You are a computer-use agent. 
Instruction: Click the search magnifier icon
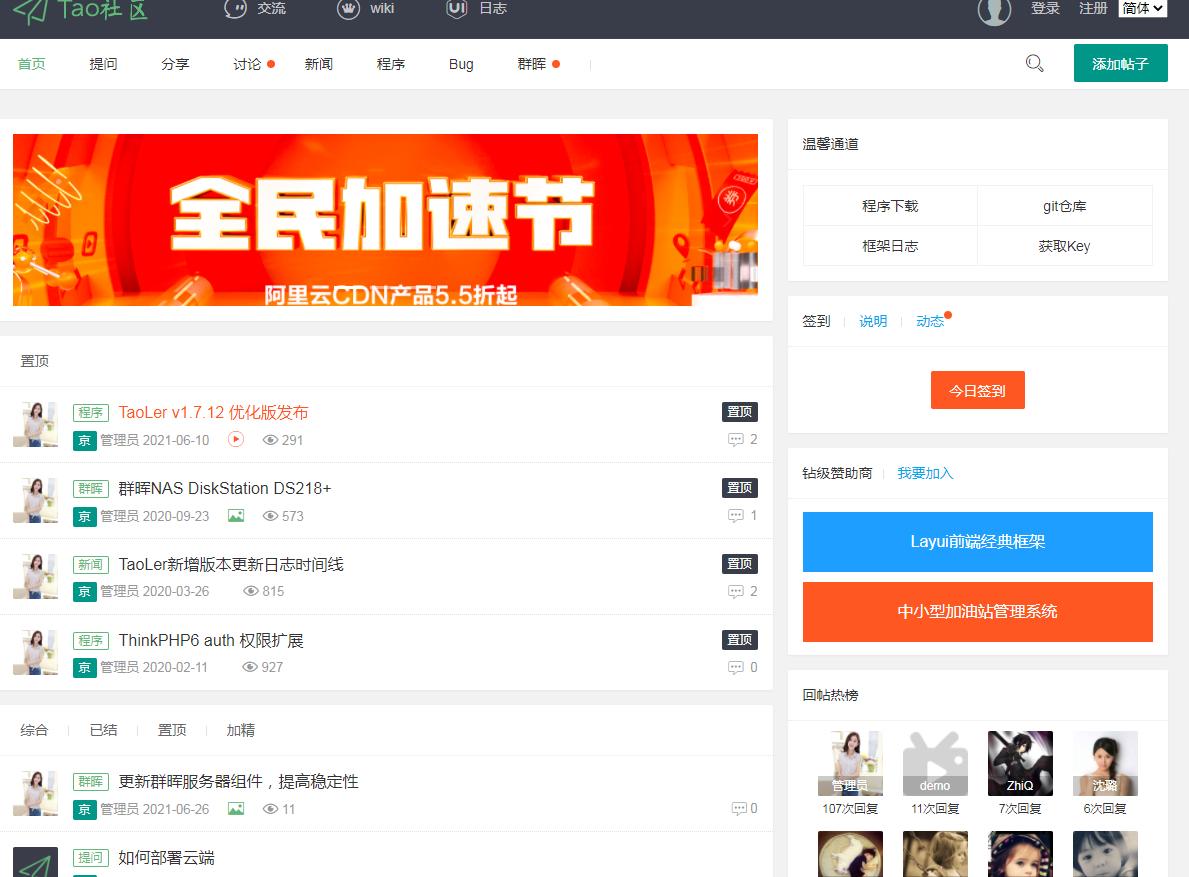(1034, 63)
